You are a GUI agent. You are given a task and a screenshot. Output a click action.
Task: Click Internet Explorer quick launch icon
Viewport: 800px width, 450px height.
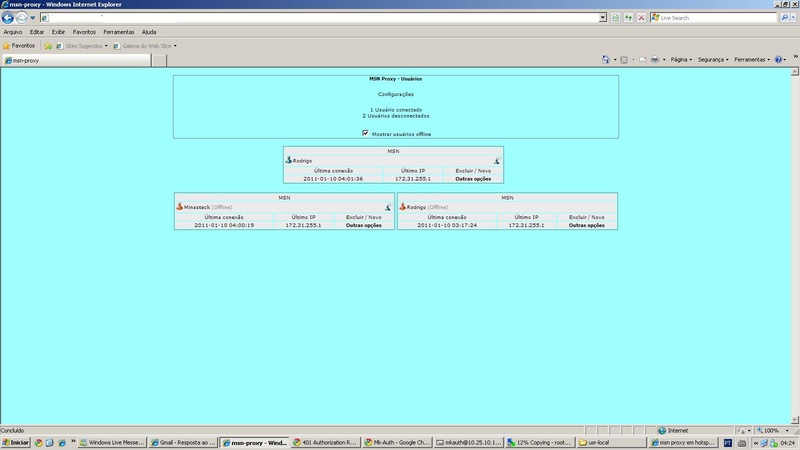61,443
